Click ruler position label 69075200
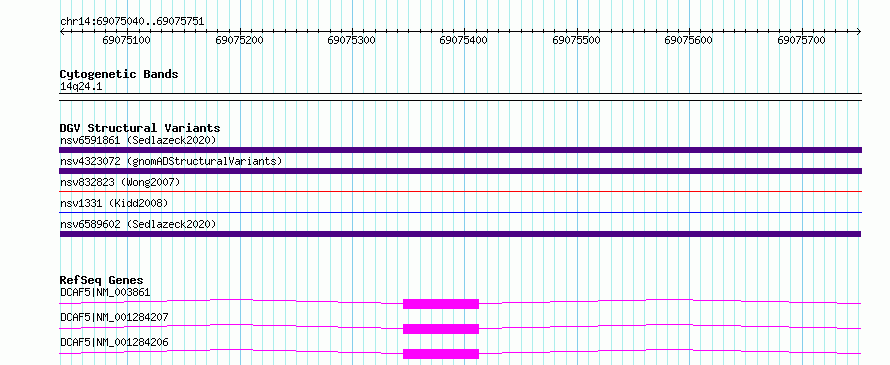Image resolution: width=890 pixels, height=365 pixels. pos(240,40)
